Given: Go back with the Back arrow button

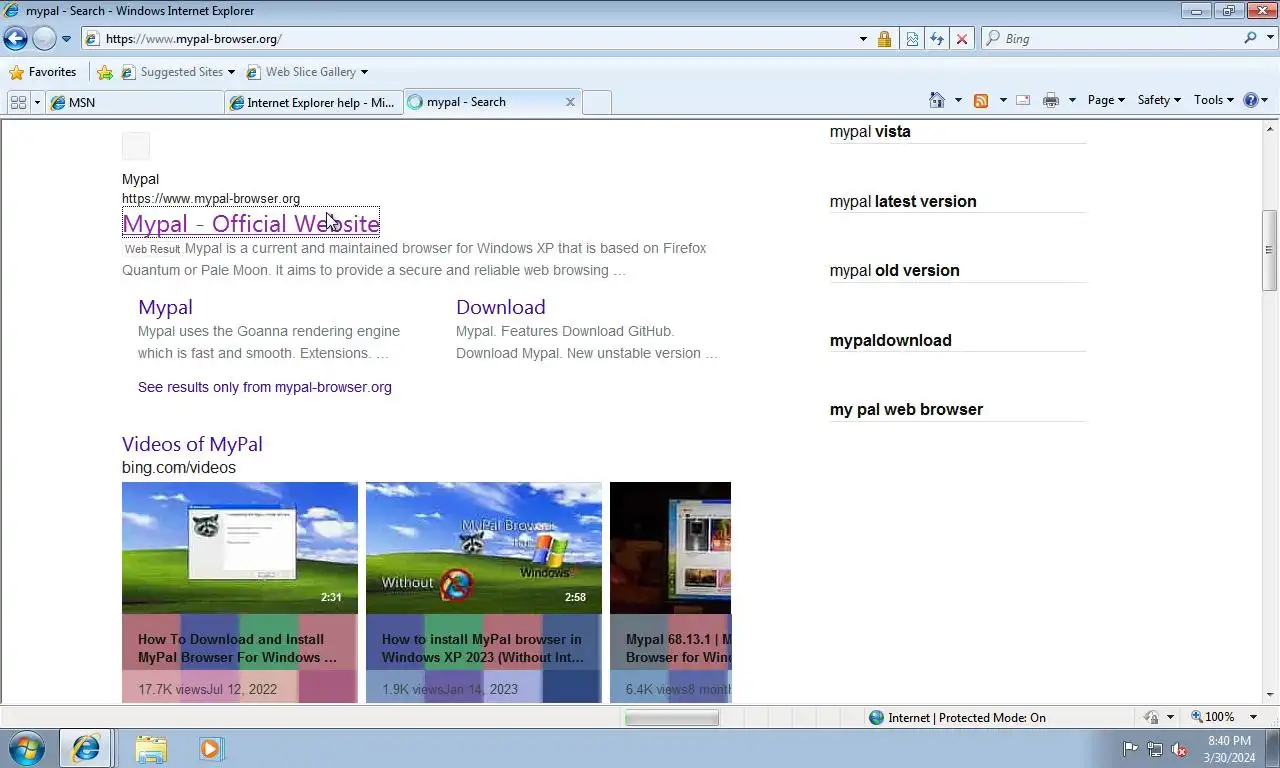Looking at the screenshot, I should click(15, 38).
